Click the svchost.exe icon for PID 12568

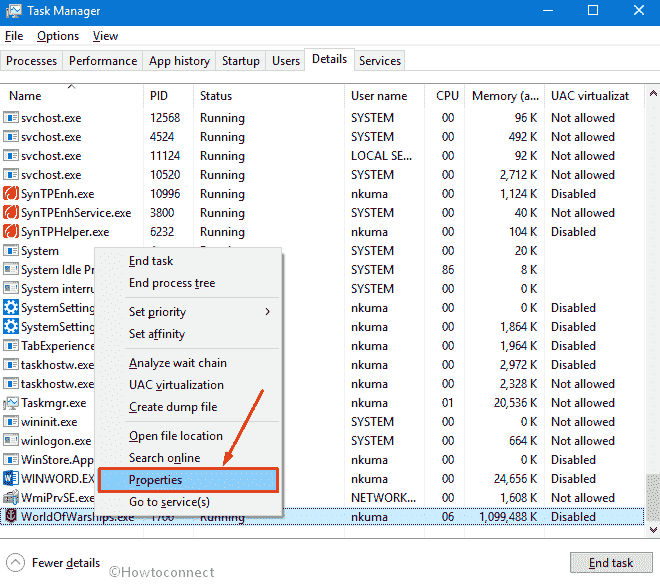pyautogui.click(x=11, y=117)
